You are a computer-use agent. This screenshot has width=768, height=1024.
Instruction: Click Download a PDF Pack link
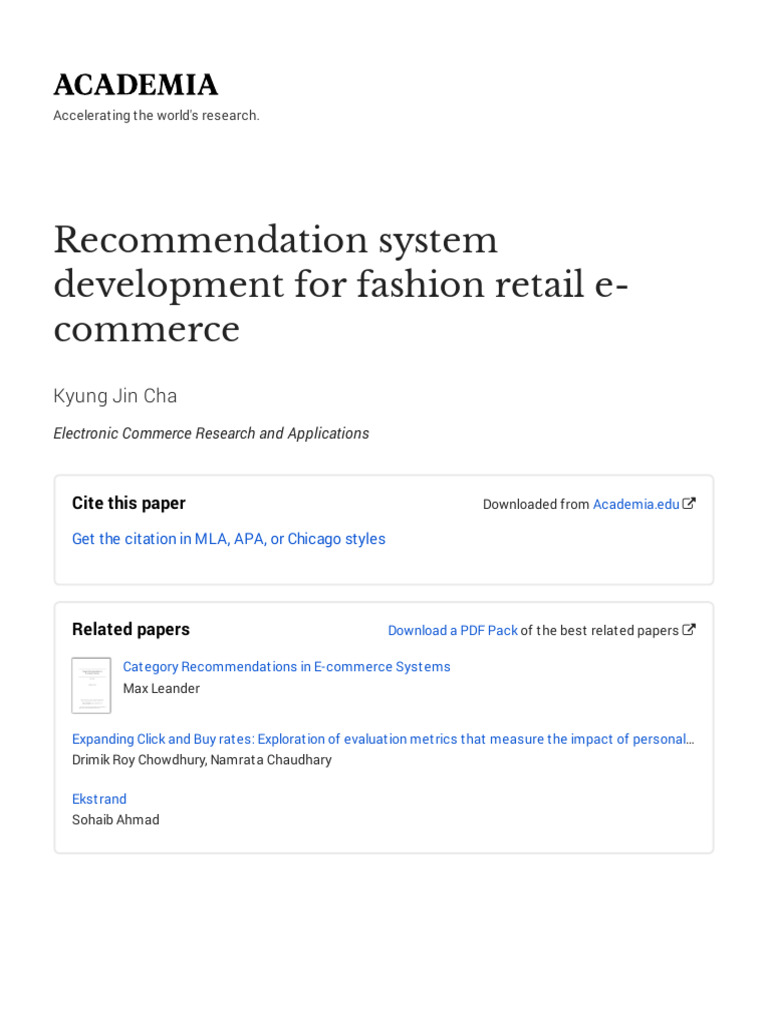pos(452,630)
